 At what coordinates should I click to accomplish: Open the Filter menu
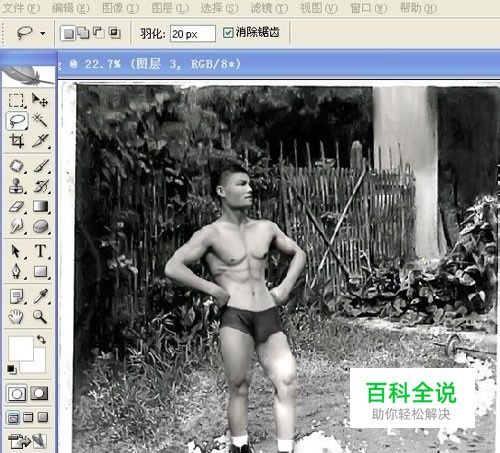(x=269, y=8)
